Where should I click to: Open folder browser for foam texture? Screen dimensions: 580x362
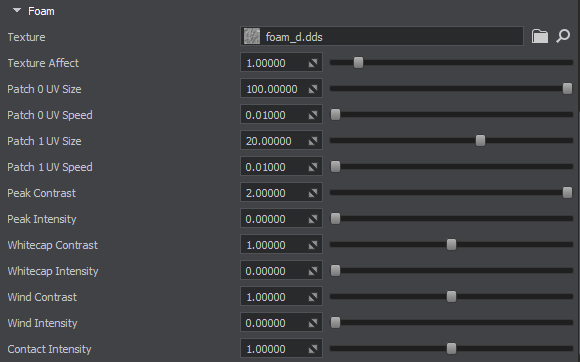(x=540, y=36)
